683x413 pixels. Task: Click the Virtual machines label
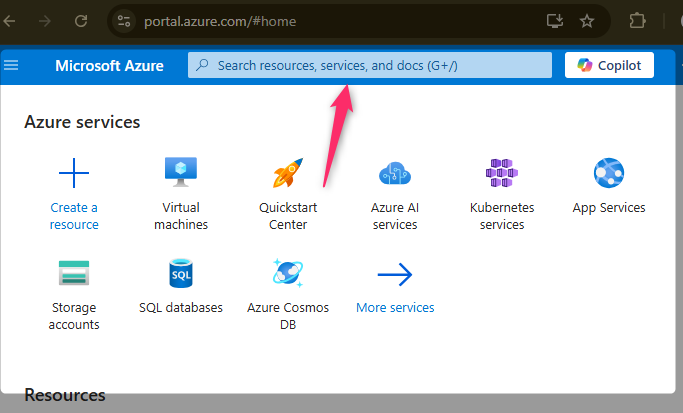pyautogui.click(x=181, y=216)
